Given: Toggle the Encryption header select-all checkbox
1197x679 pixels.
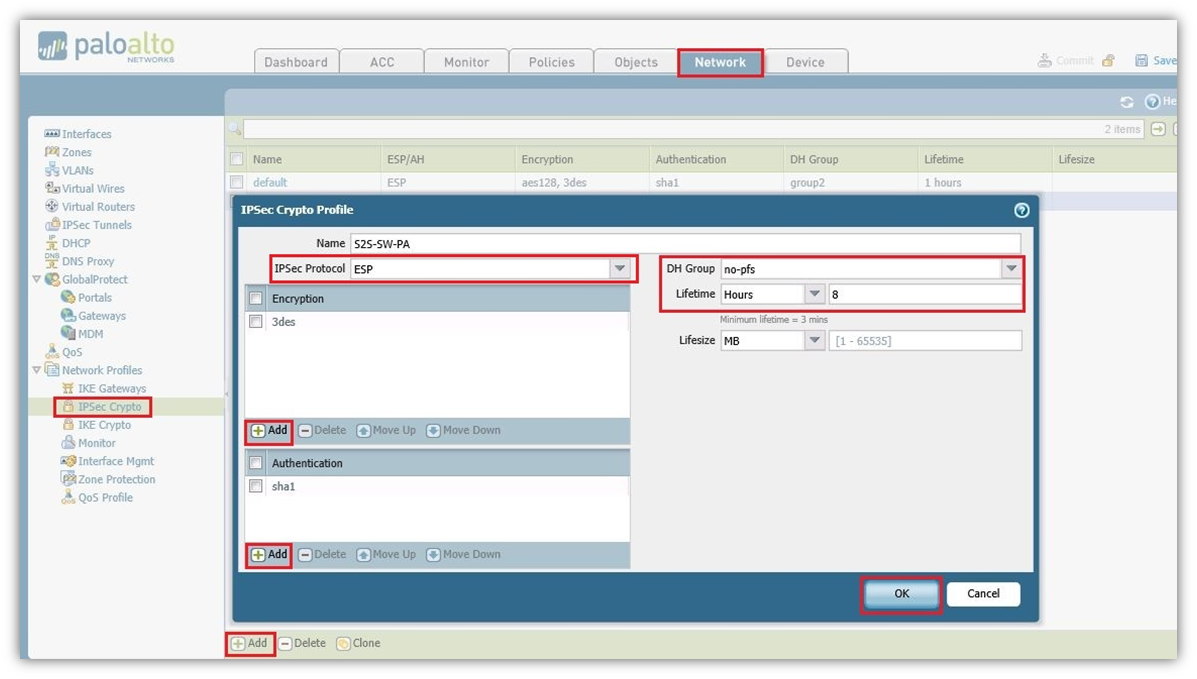Looking at the screenshot, I should 256,298.
